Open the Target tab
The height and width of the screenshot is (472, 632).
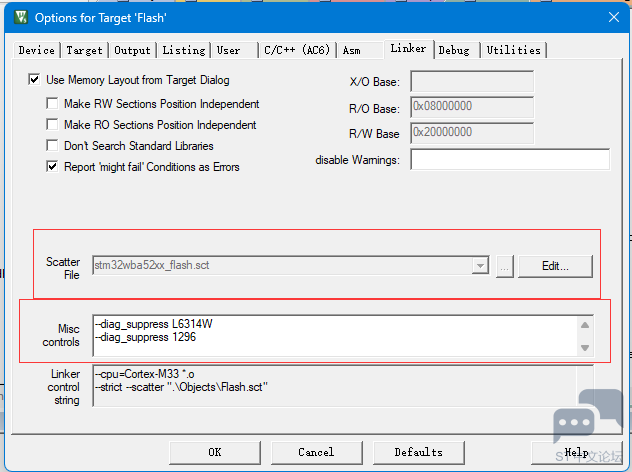84,50
